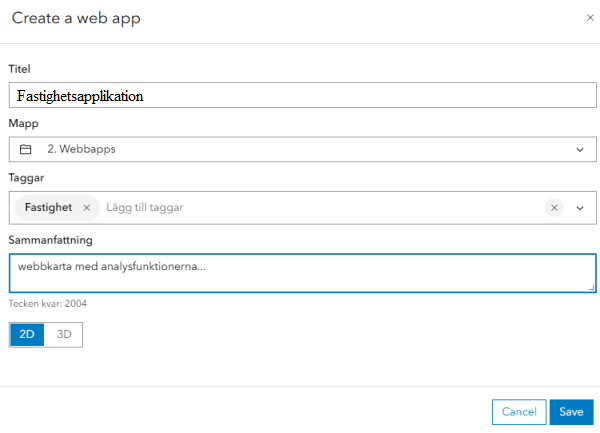Switch to 2D mode
The image size is (600, 433).
pyautogui.click(x=27, y=335)
